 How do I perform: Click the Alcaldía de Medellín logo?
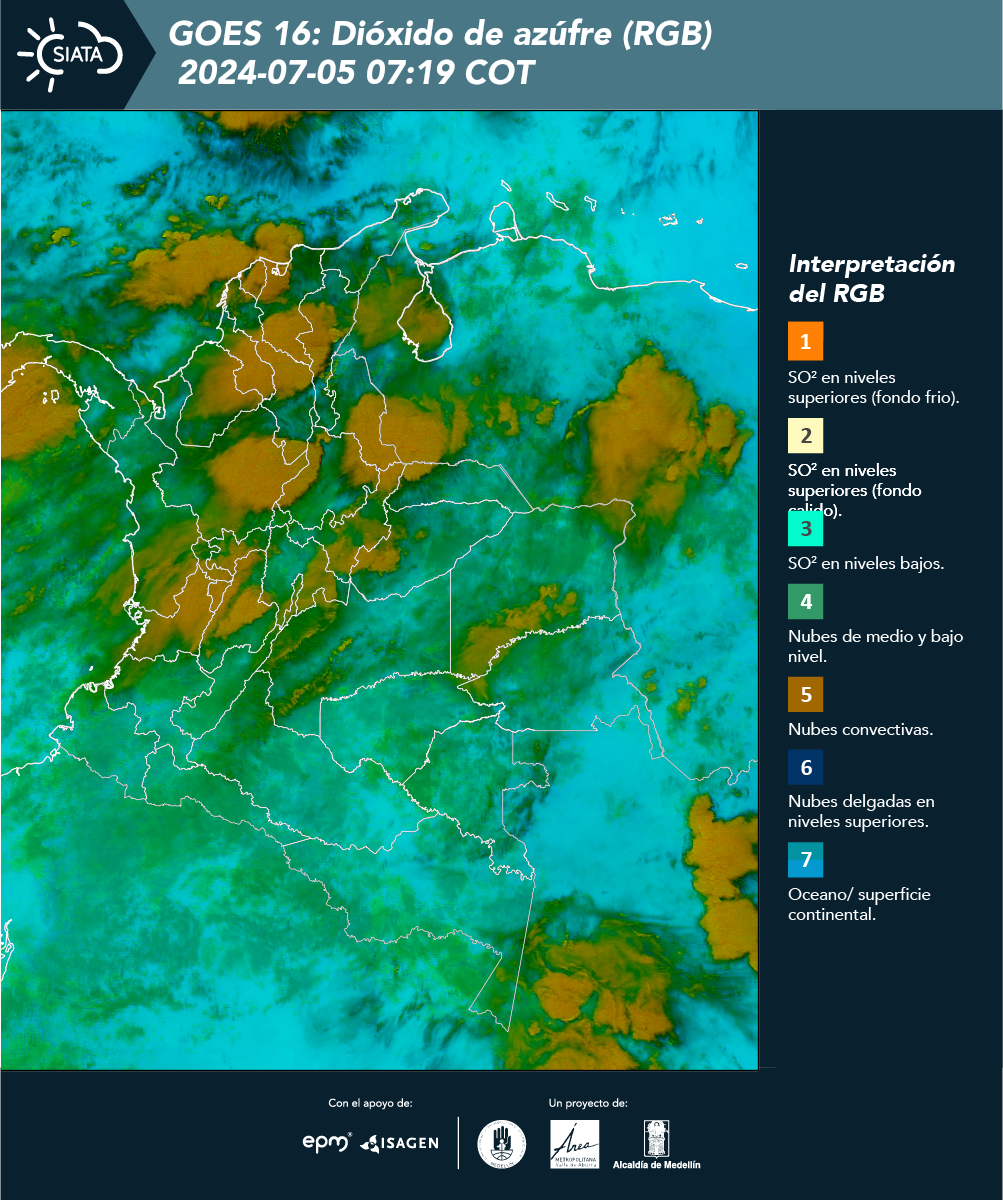coord(657,1144)
